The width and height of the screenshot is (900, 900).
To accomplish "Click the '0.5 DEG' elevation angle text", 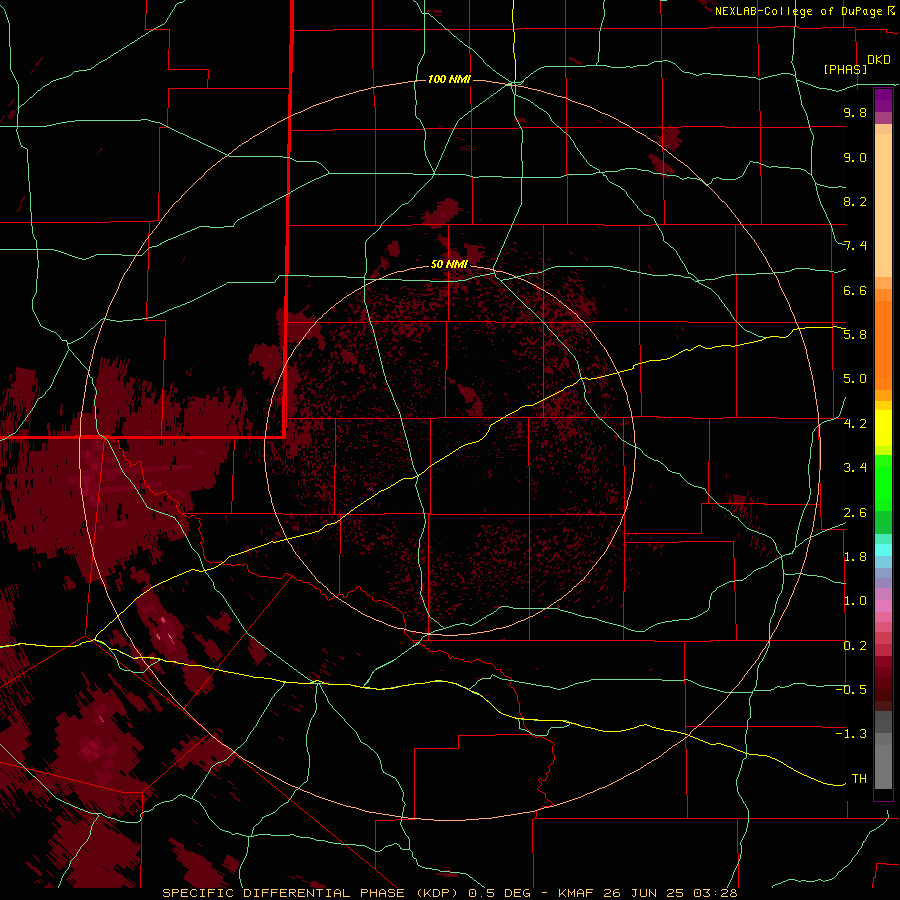I will (499, 893).
